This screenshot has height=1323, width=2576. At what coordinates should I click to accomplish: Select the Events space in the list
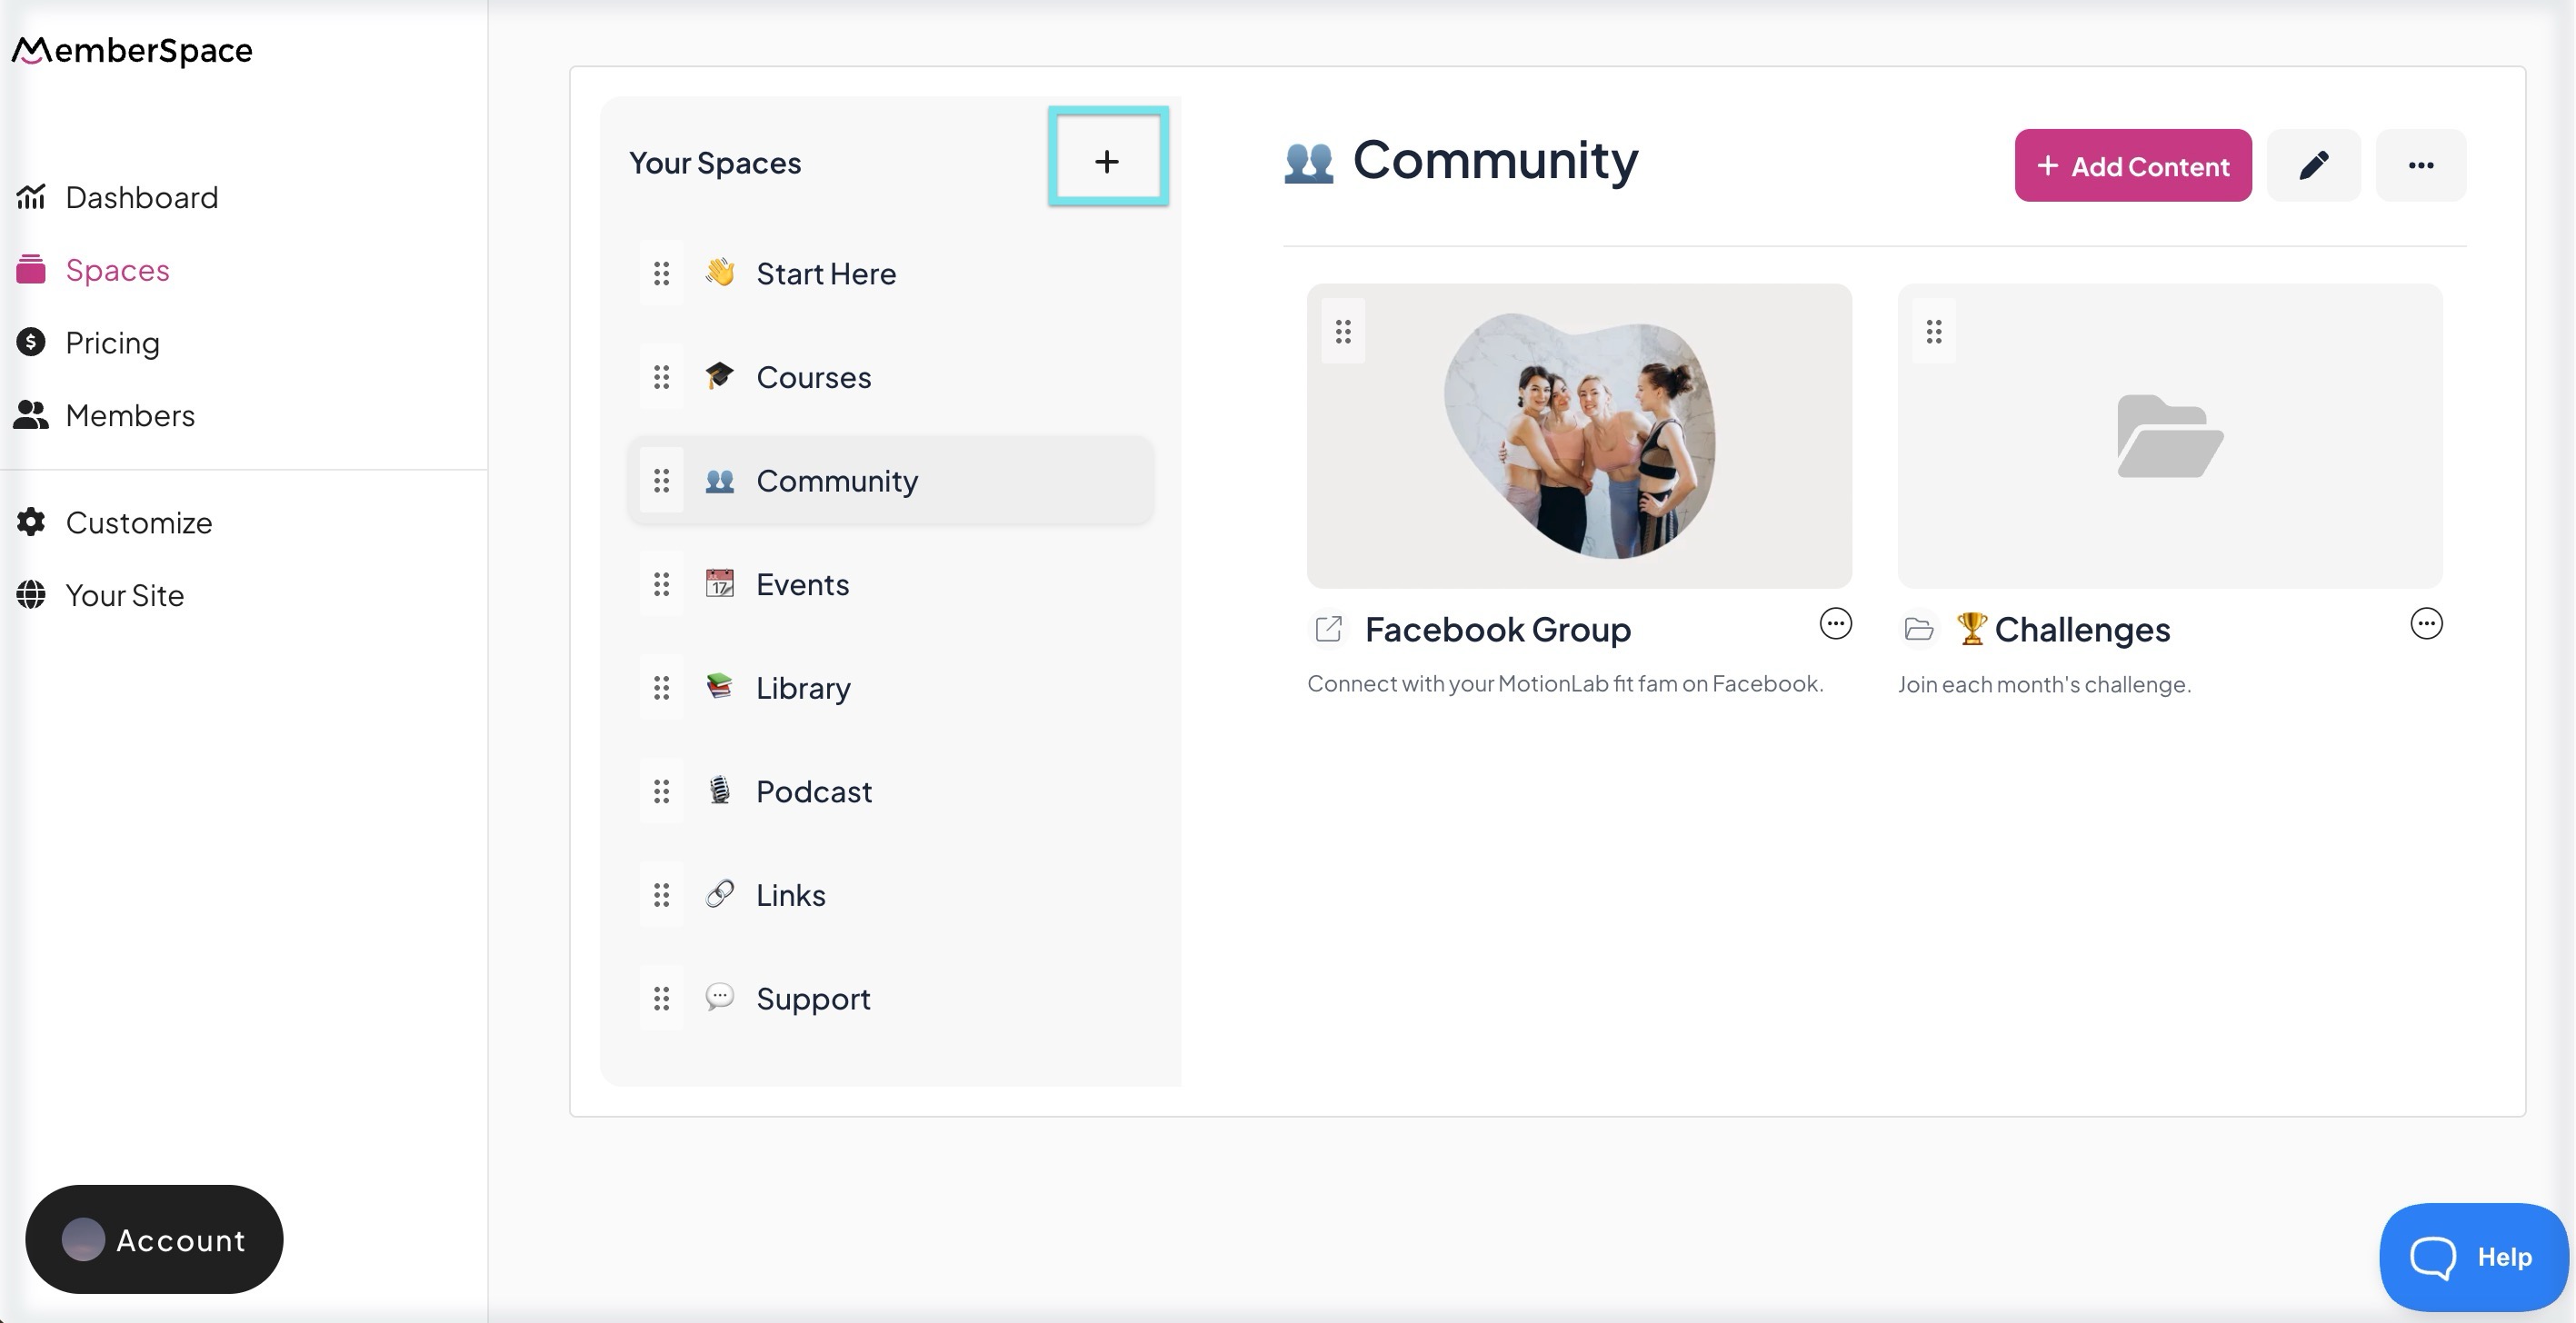click(x=802, y=584)
